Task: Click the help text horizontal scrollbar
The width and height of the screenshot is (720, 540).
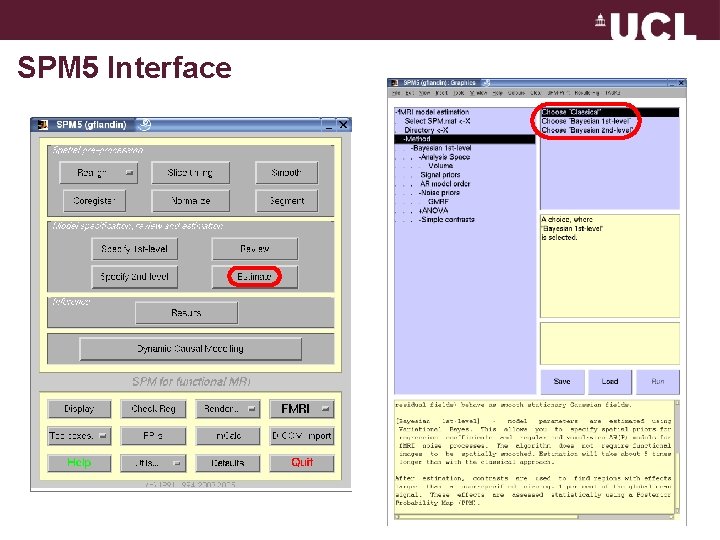Action: click(x=534, y=517)
